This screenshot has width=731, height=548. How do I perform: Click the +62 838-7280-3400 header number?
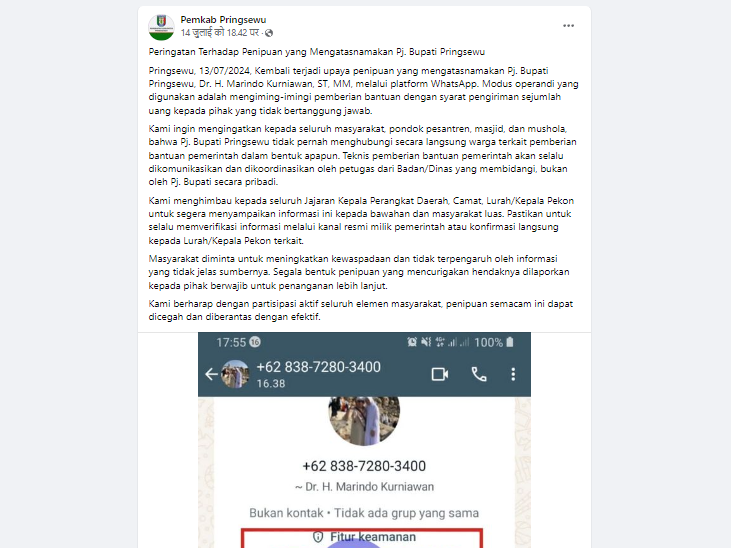[x=318, y=367]
